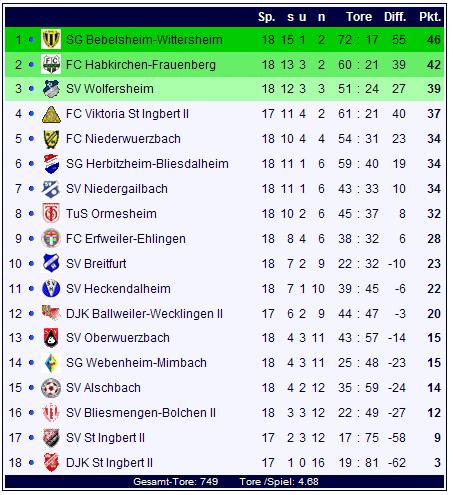This screenshot has width=453, height=495.
Task: Click the SV Alschbach football emblem
Action: coord(51,388)
